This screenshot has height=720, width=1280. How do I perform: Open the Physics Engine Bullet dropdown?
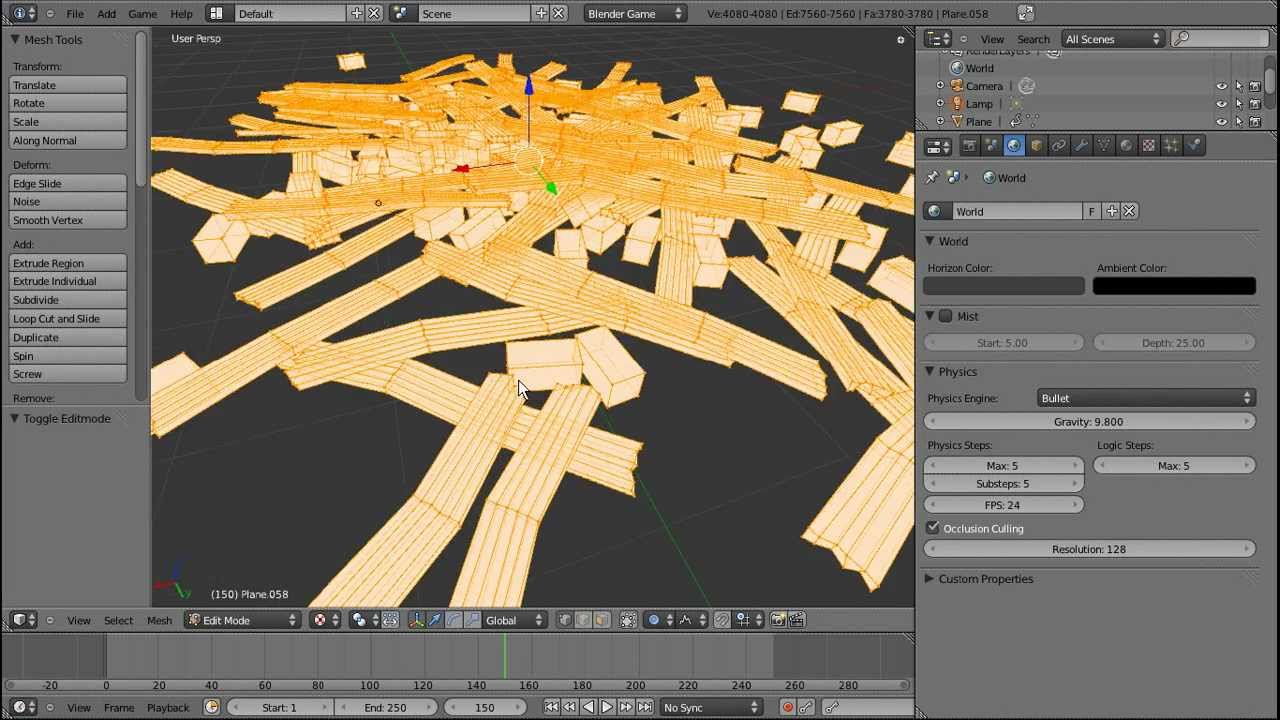tap(1146, 398)
